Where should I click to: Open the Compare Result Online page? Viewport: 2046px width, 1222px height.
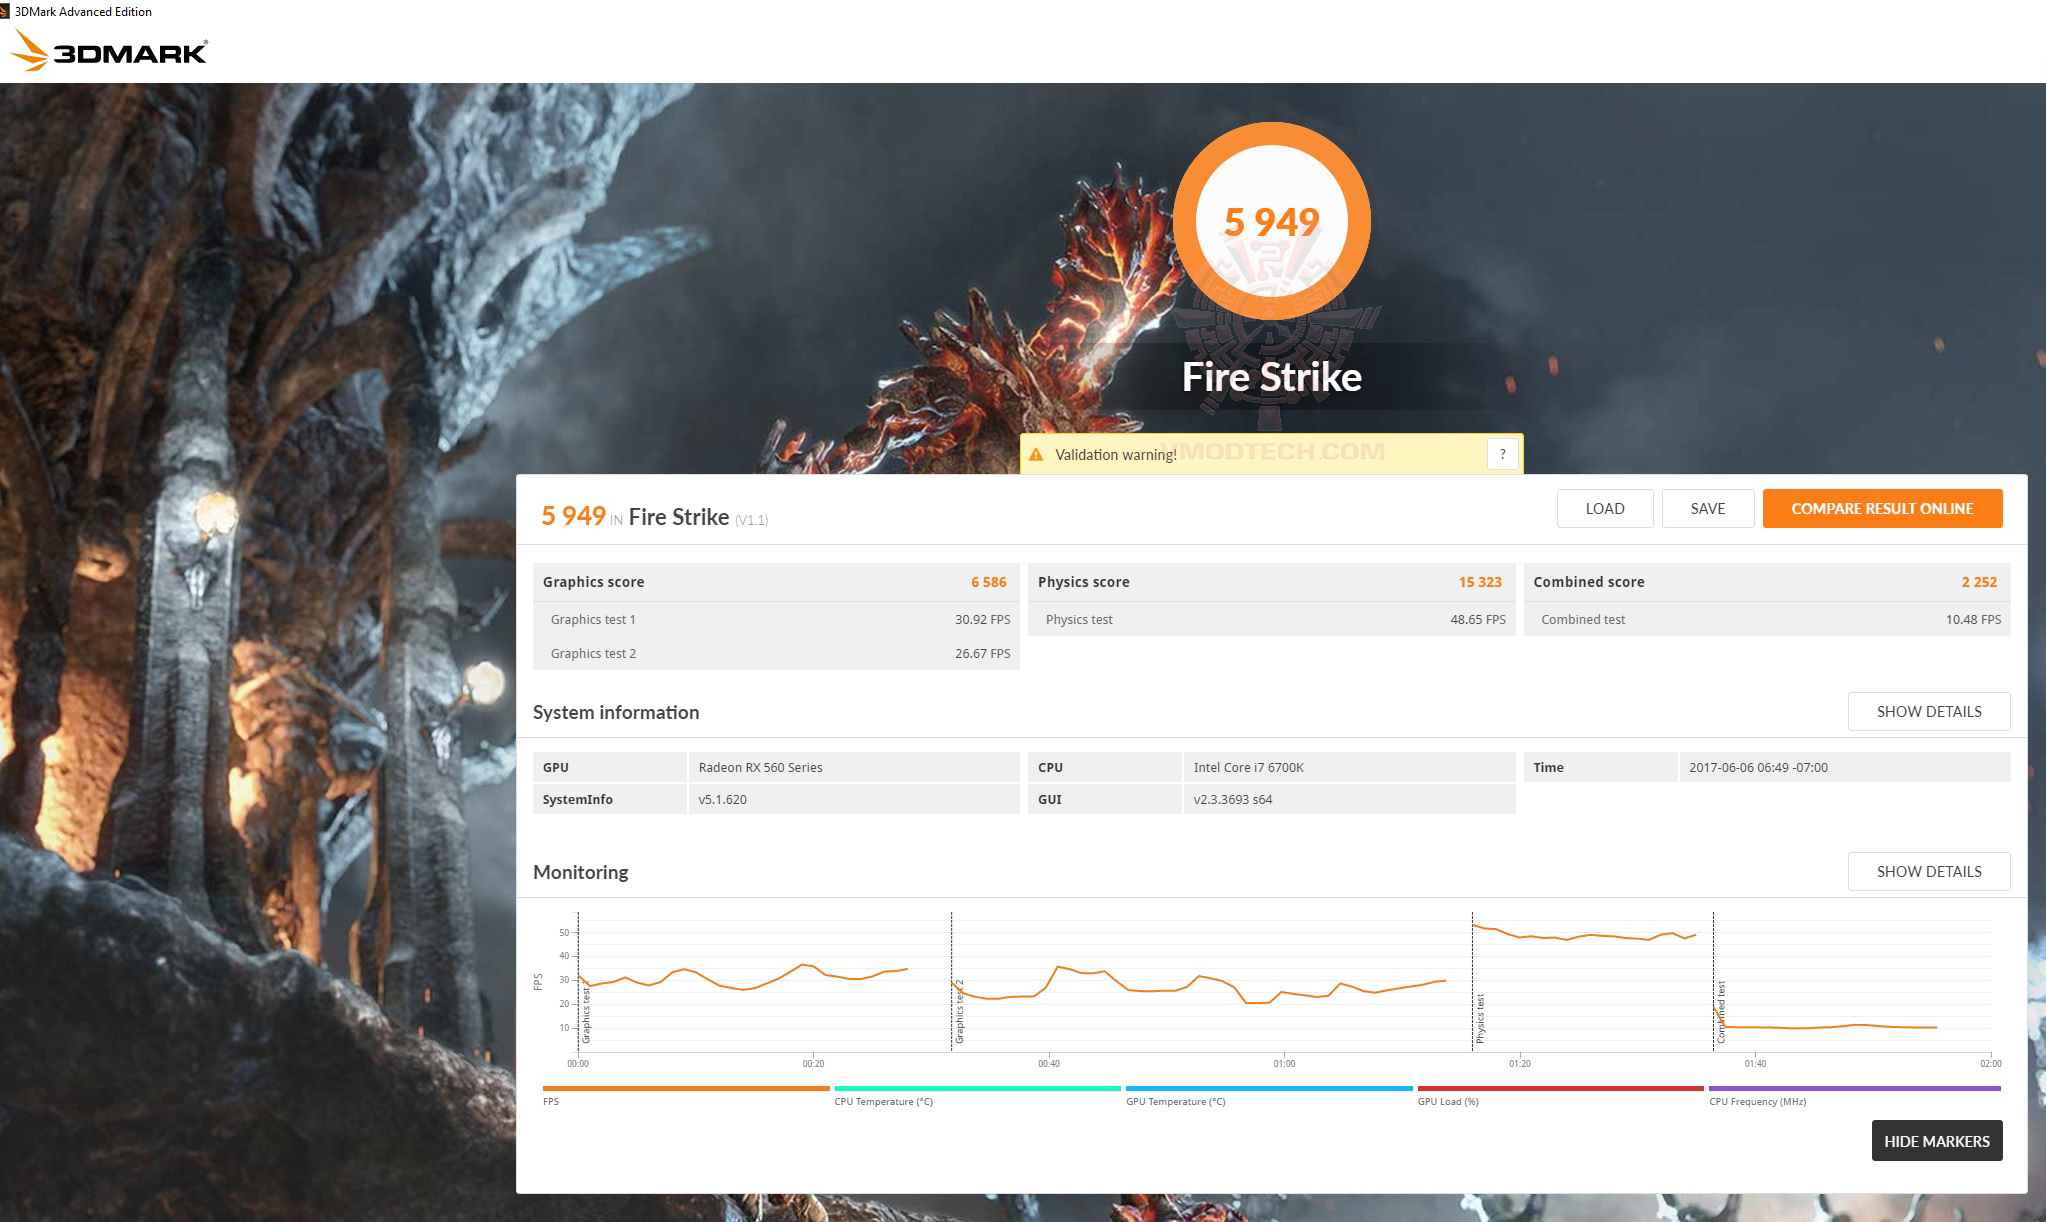point(1882,508)
